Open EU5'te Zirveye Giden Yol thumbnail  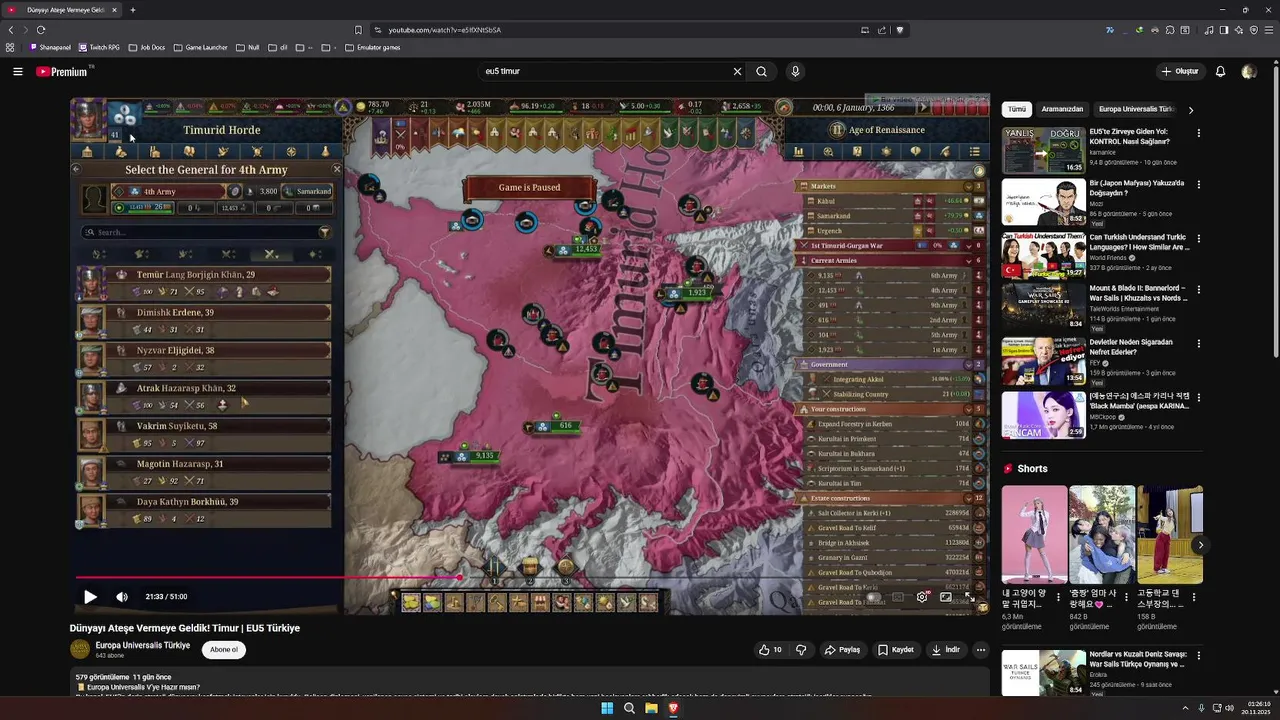click(x=1044, y=150)
